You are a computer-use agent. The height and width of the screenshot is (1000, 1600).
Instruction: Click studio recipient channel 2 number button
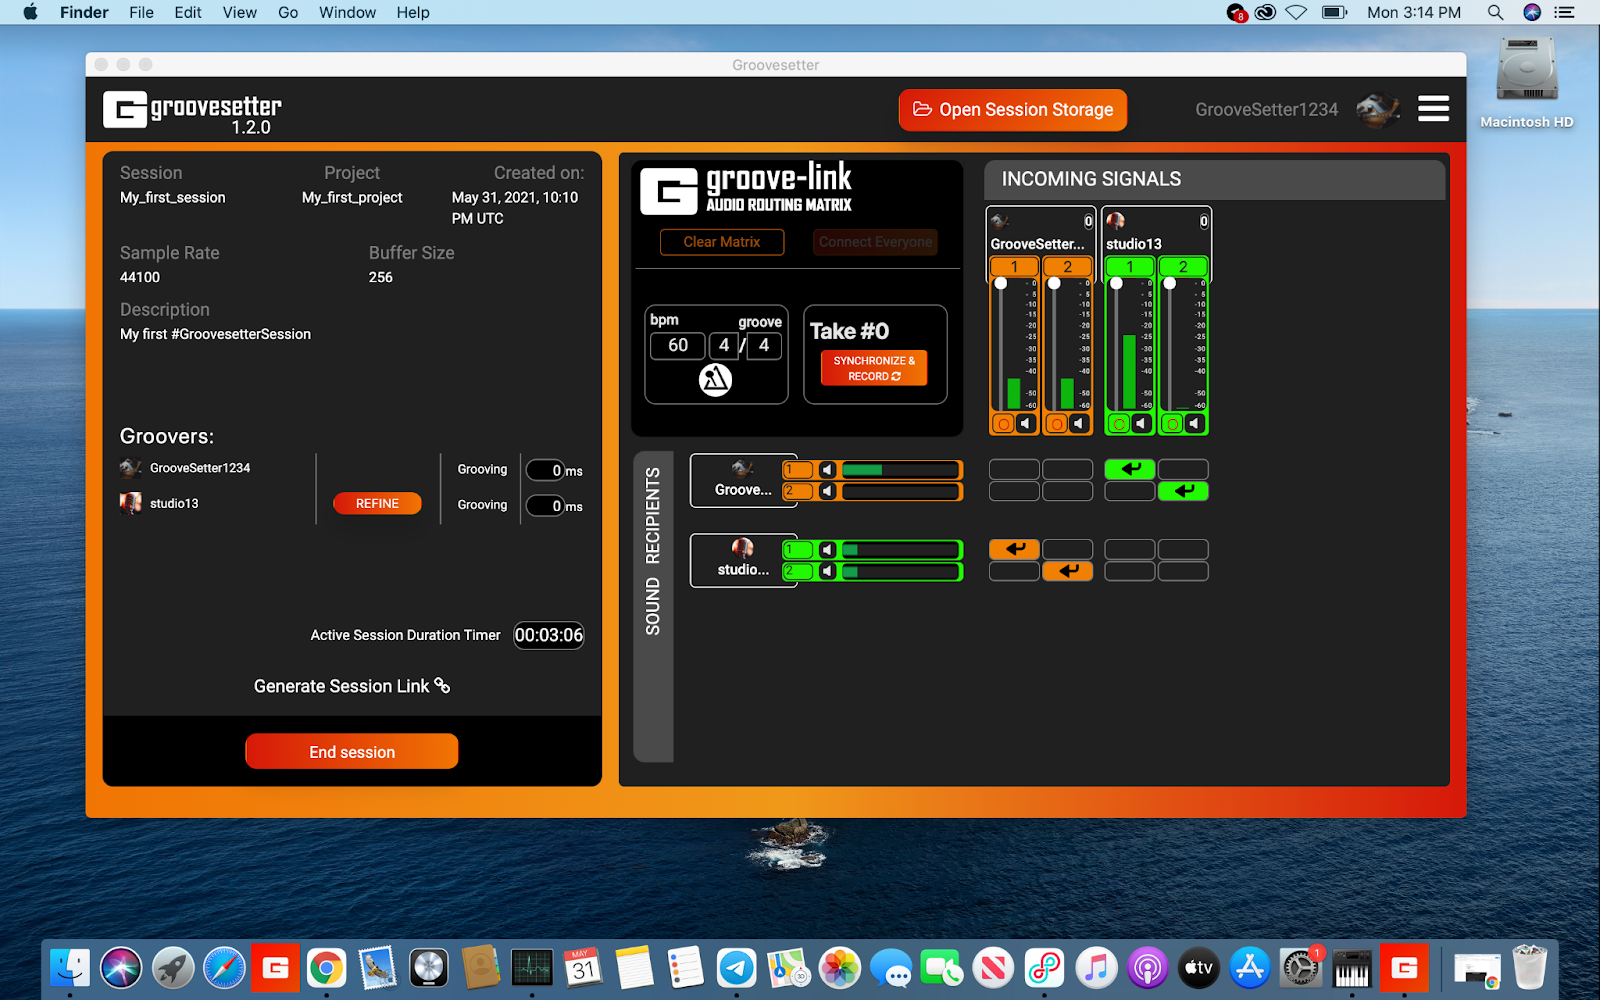(798, 571)
